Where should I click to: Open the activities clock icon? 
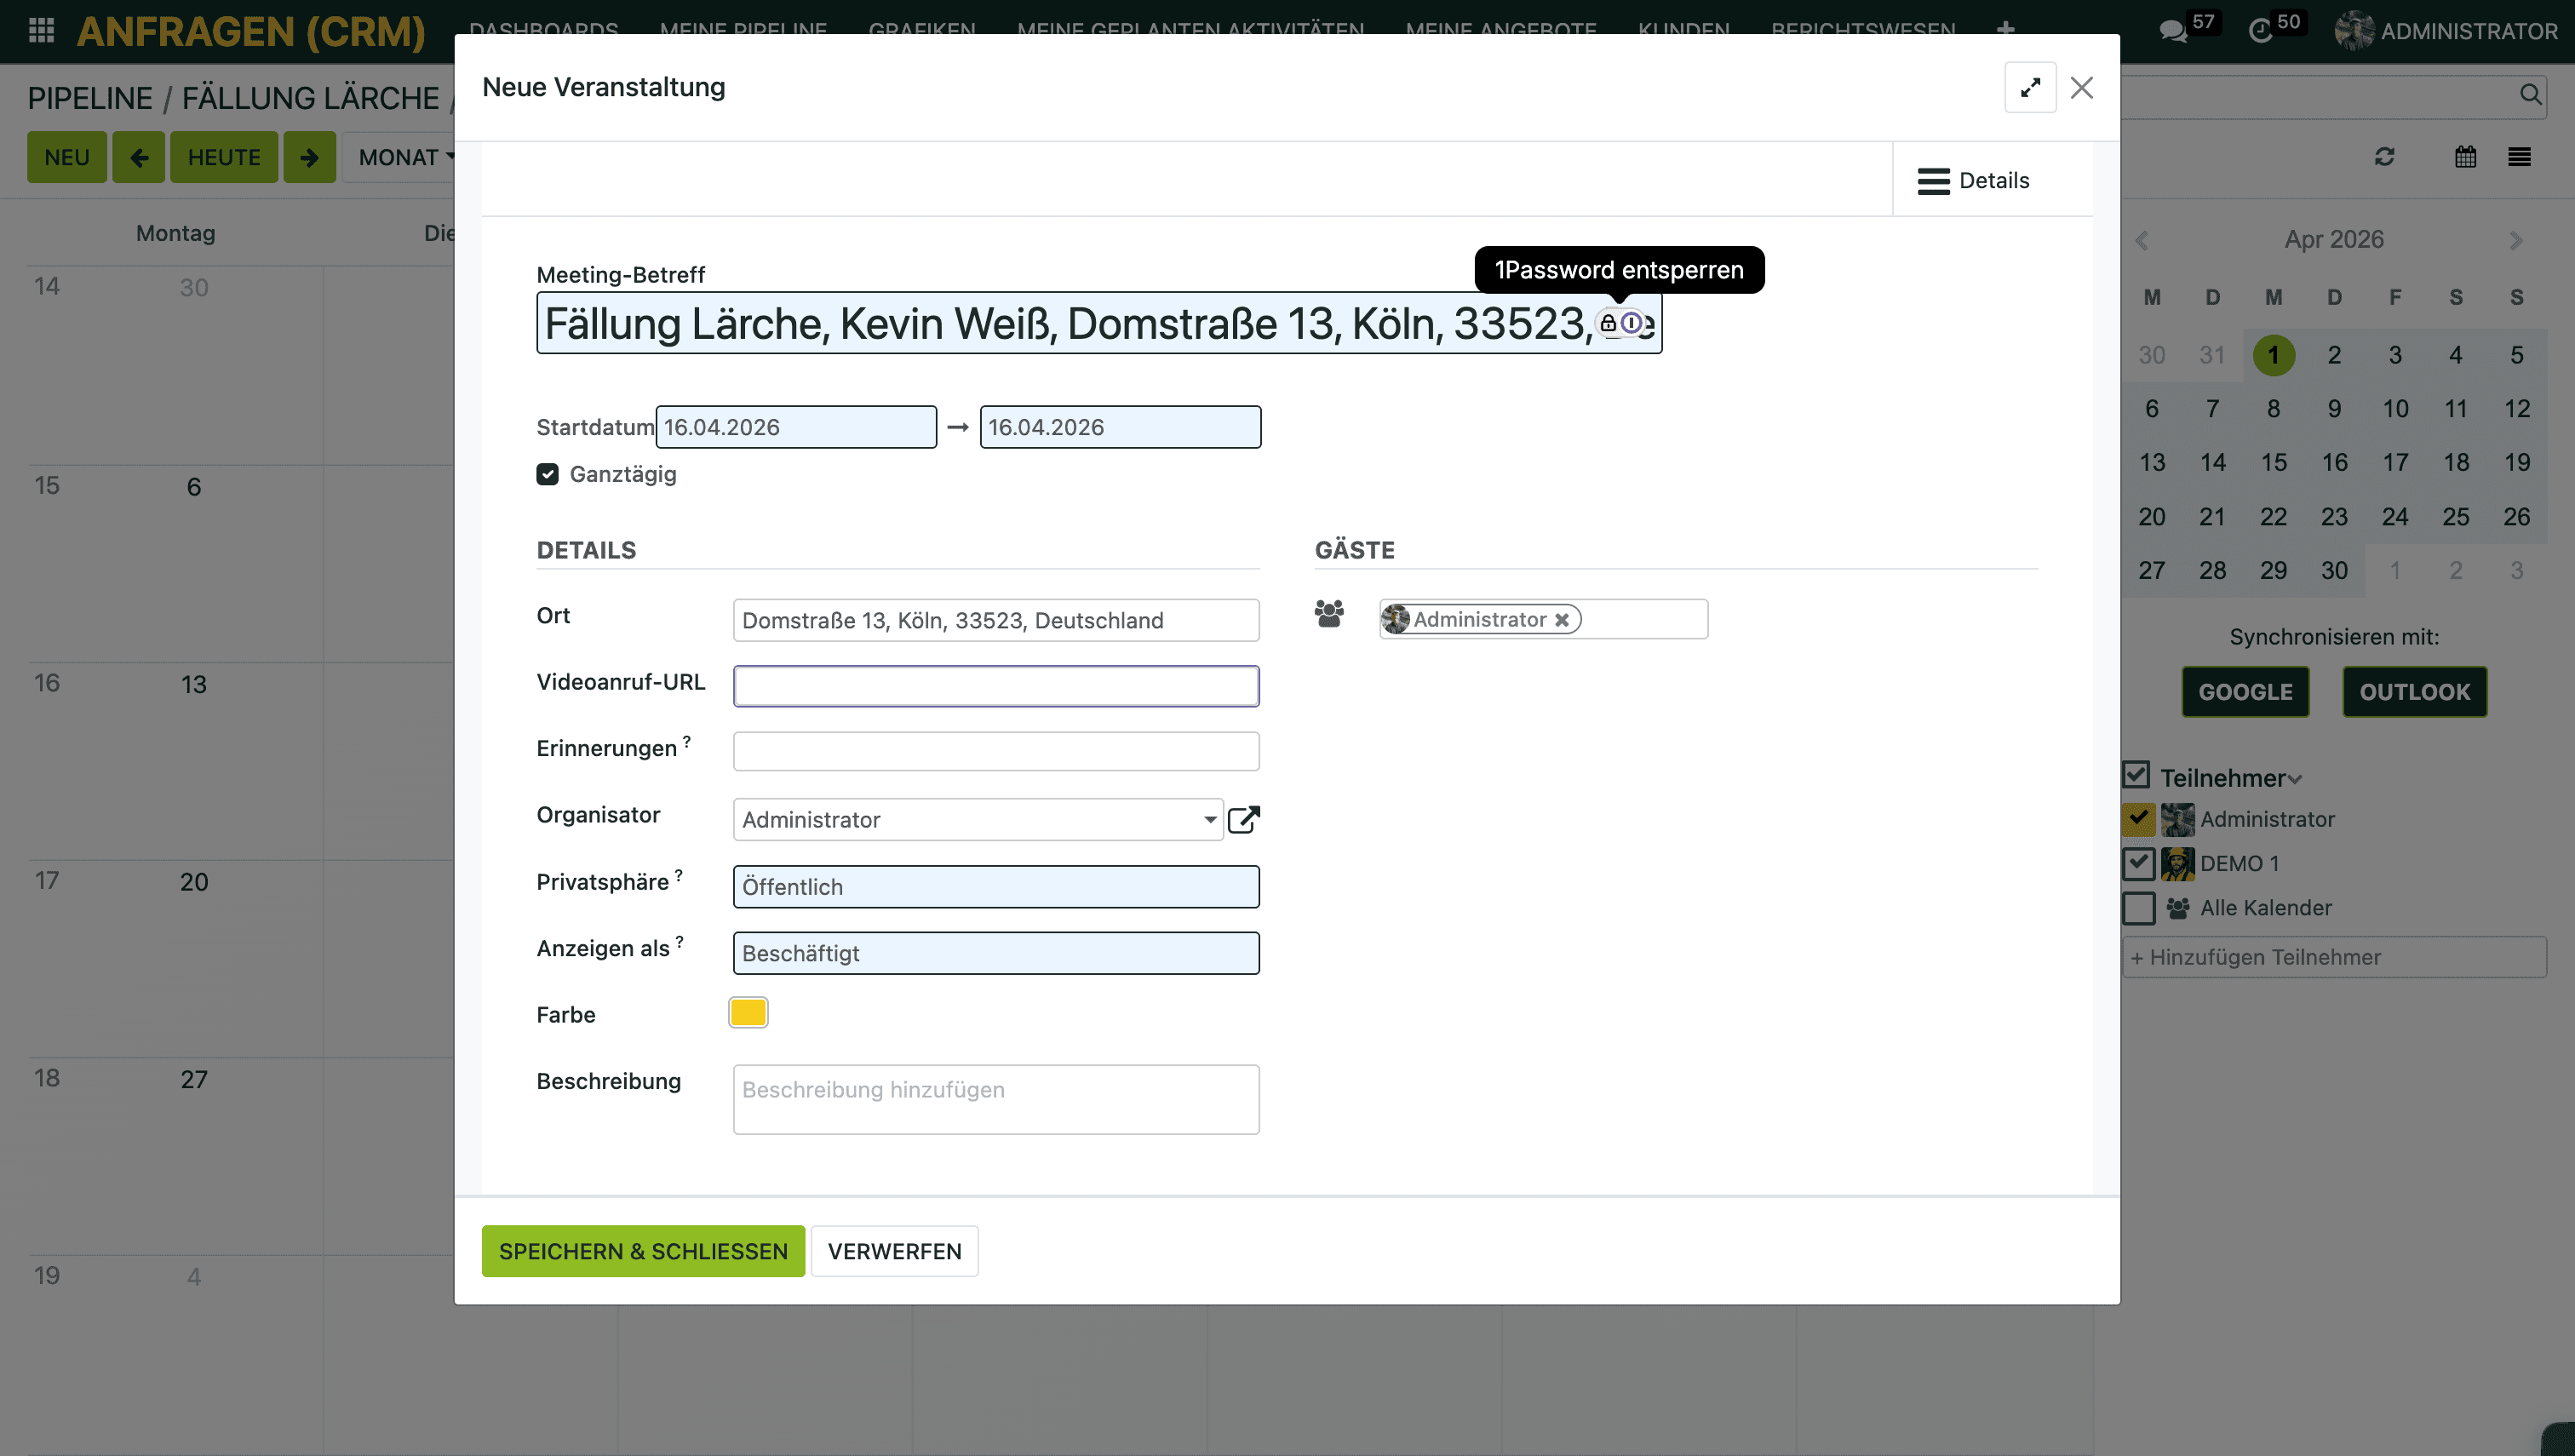click(2260, 31)
